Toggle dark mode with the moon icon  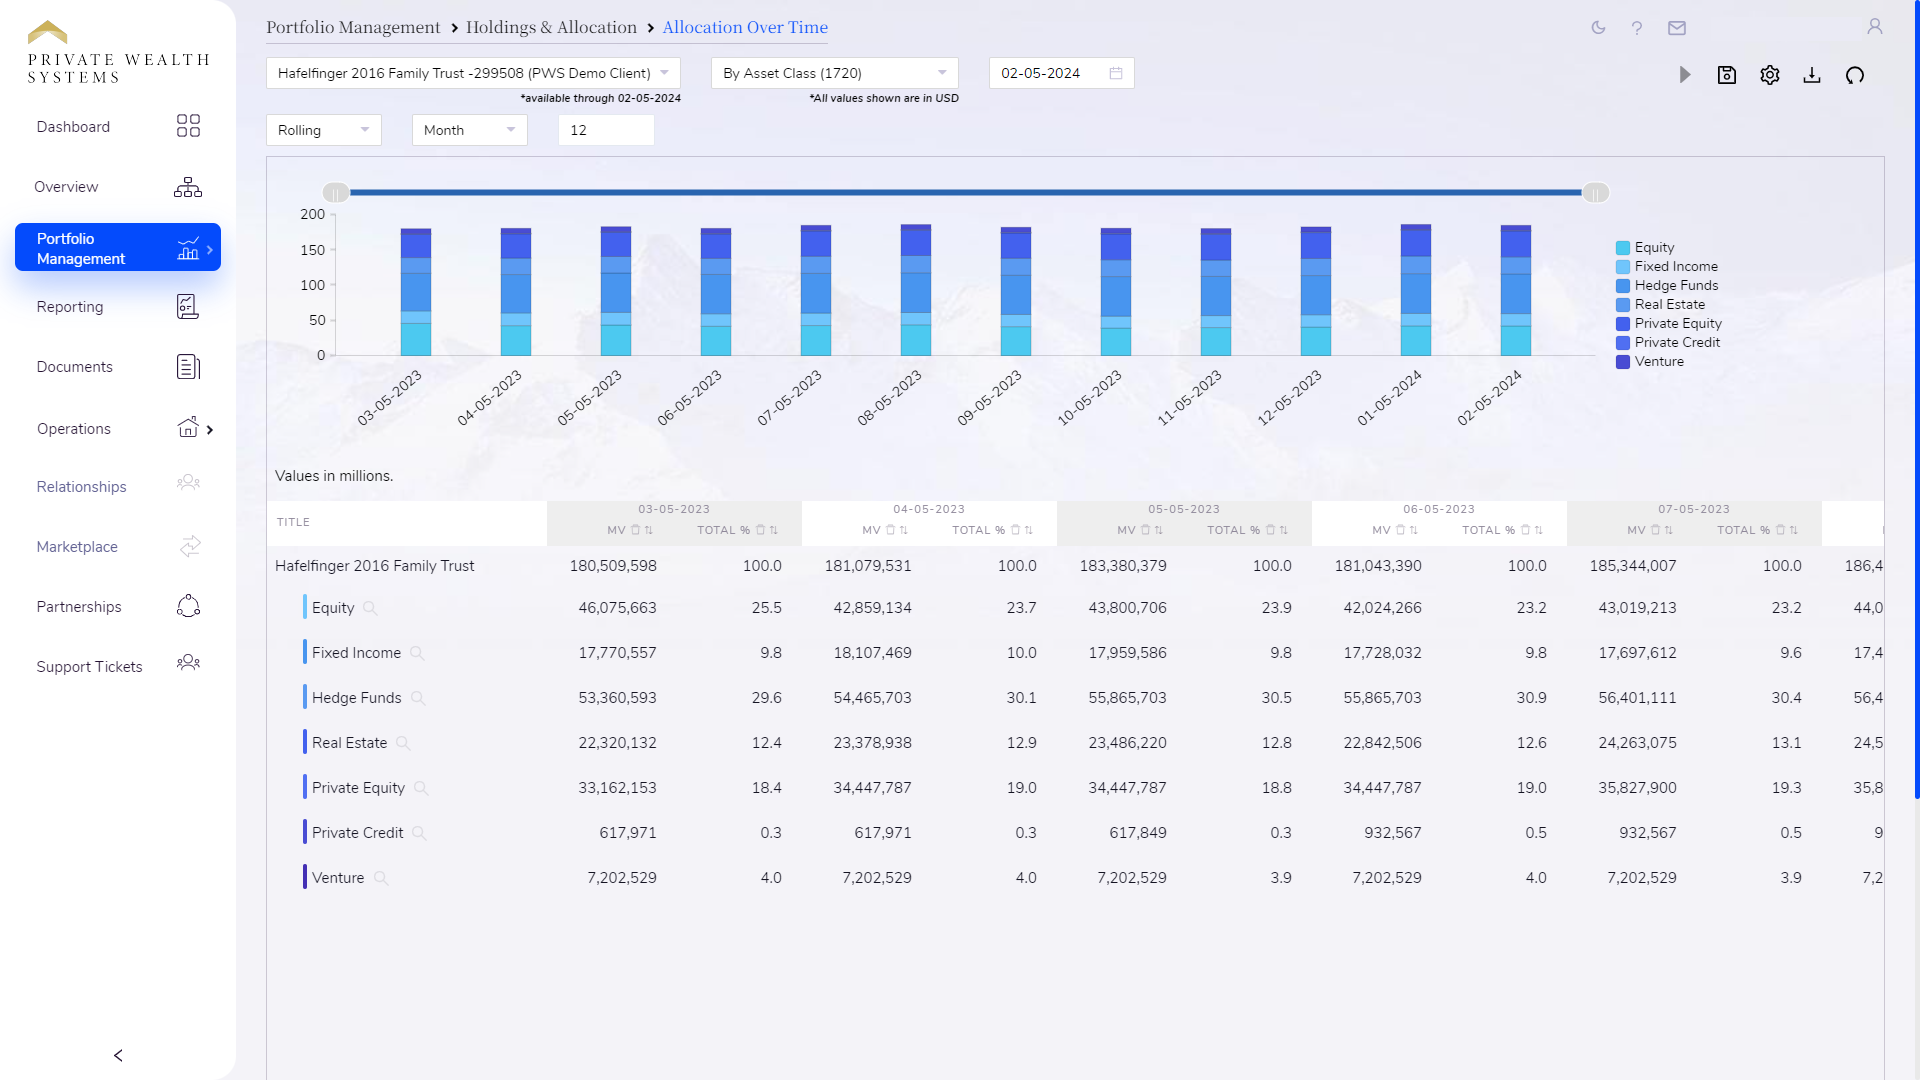tap(1597, 28)
